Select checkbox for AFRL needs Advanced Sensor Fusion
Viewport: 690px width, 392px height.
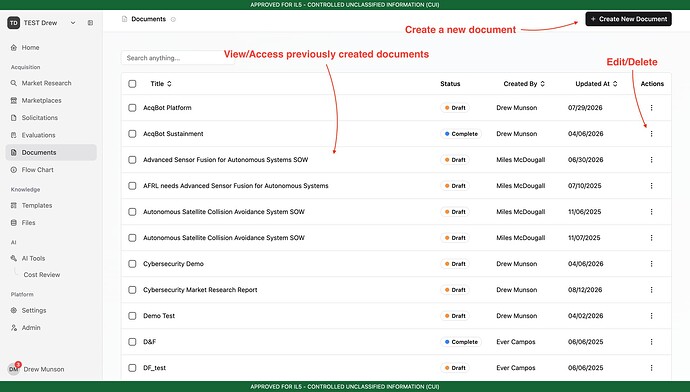point(132,186)
